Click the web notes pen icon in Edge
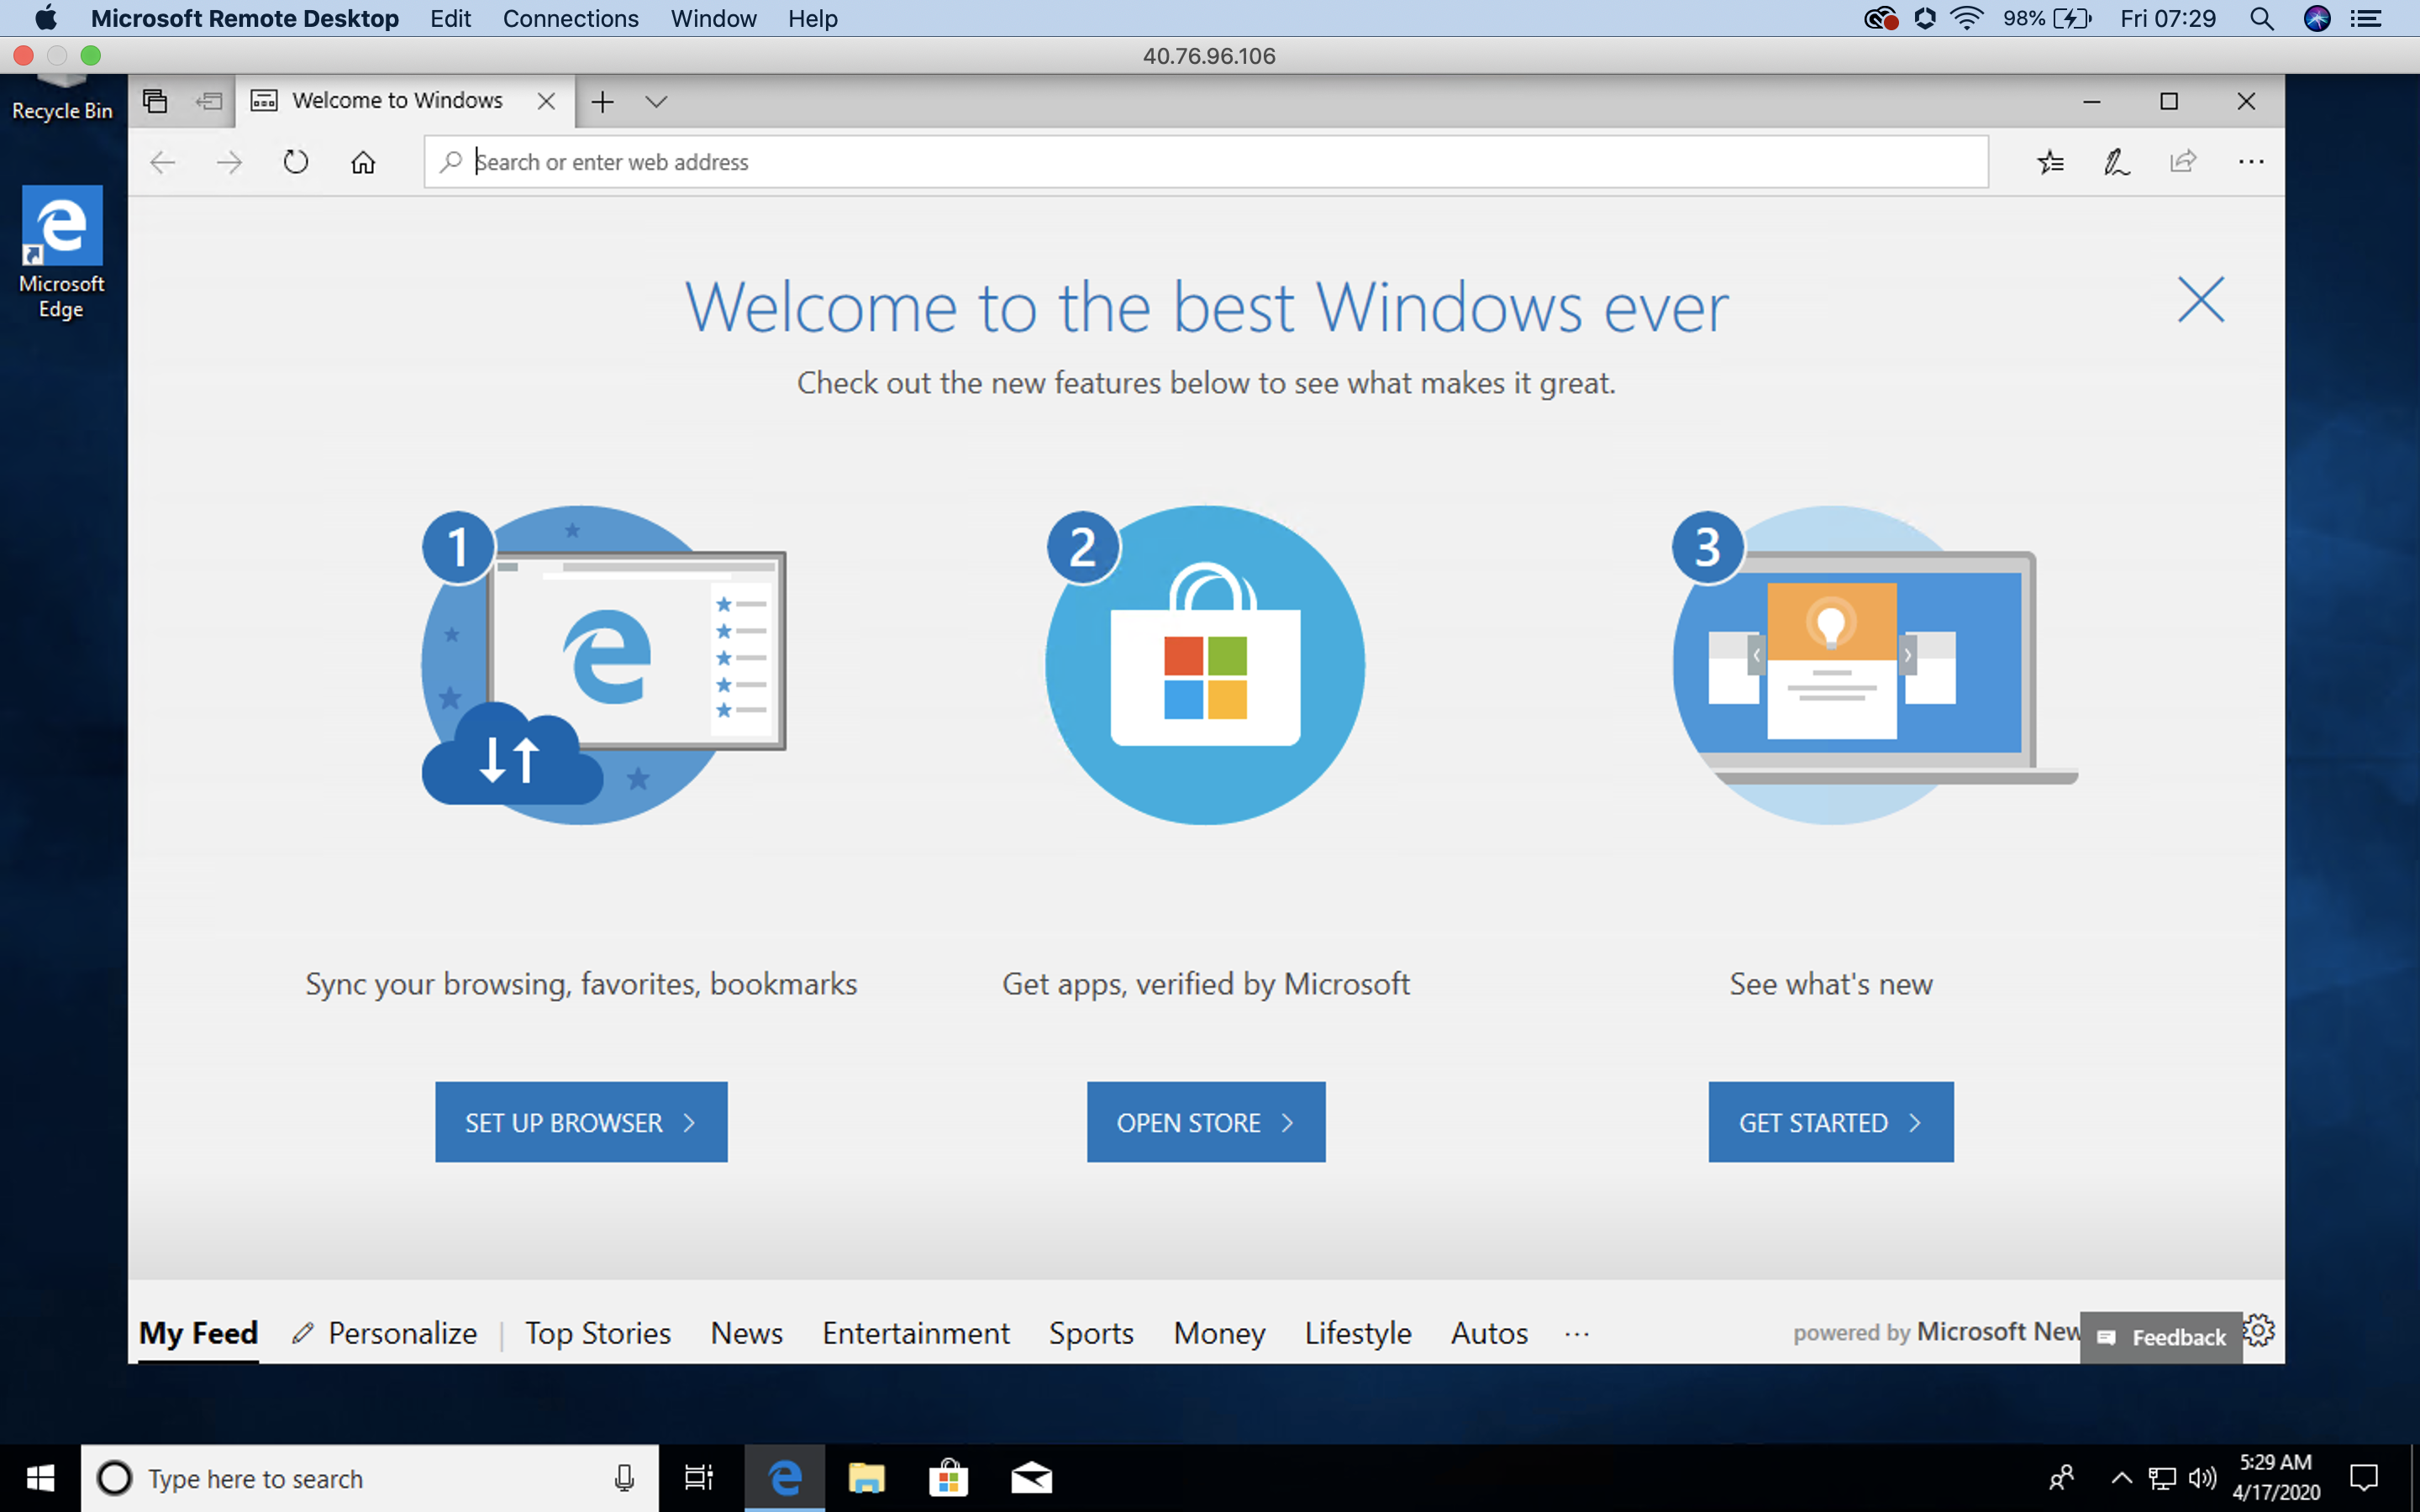 point(2115,160)
